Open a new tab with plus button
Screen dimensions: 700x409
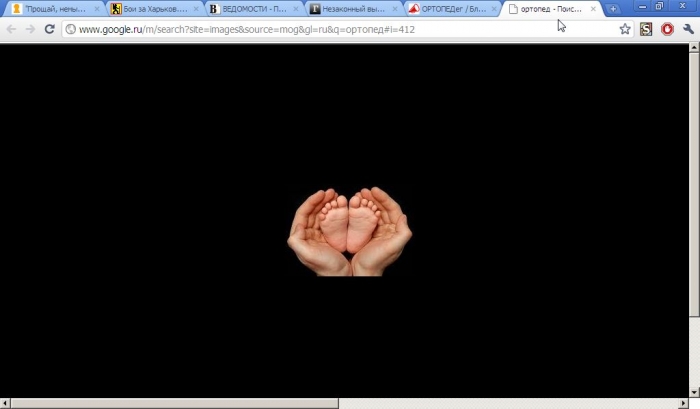(613, 9)
